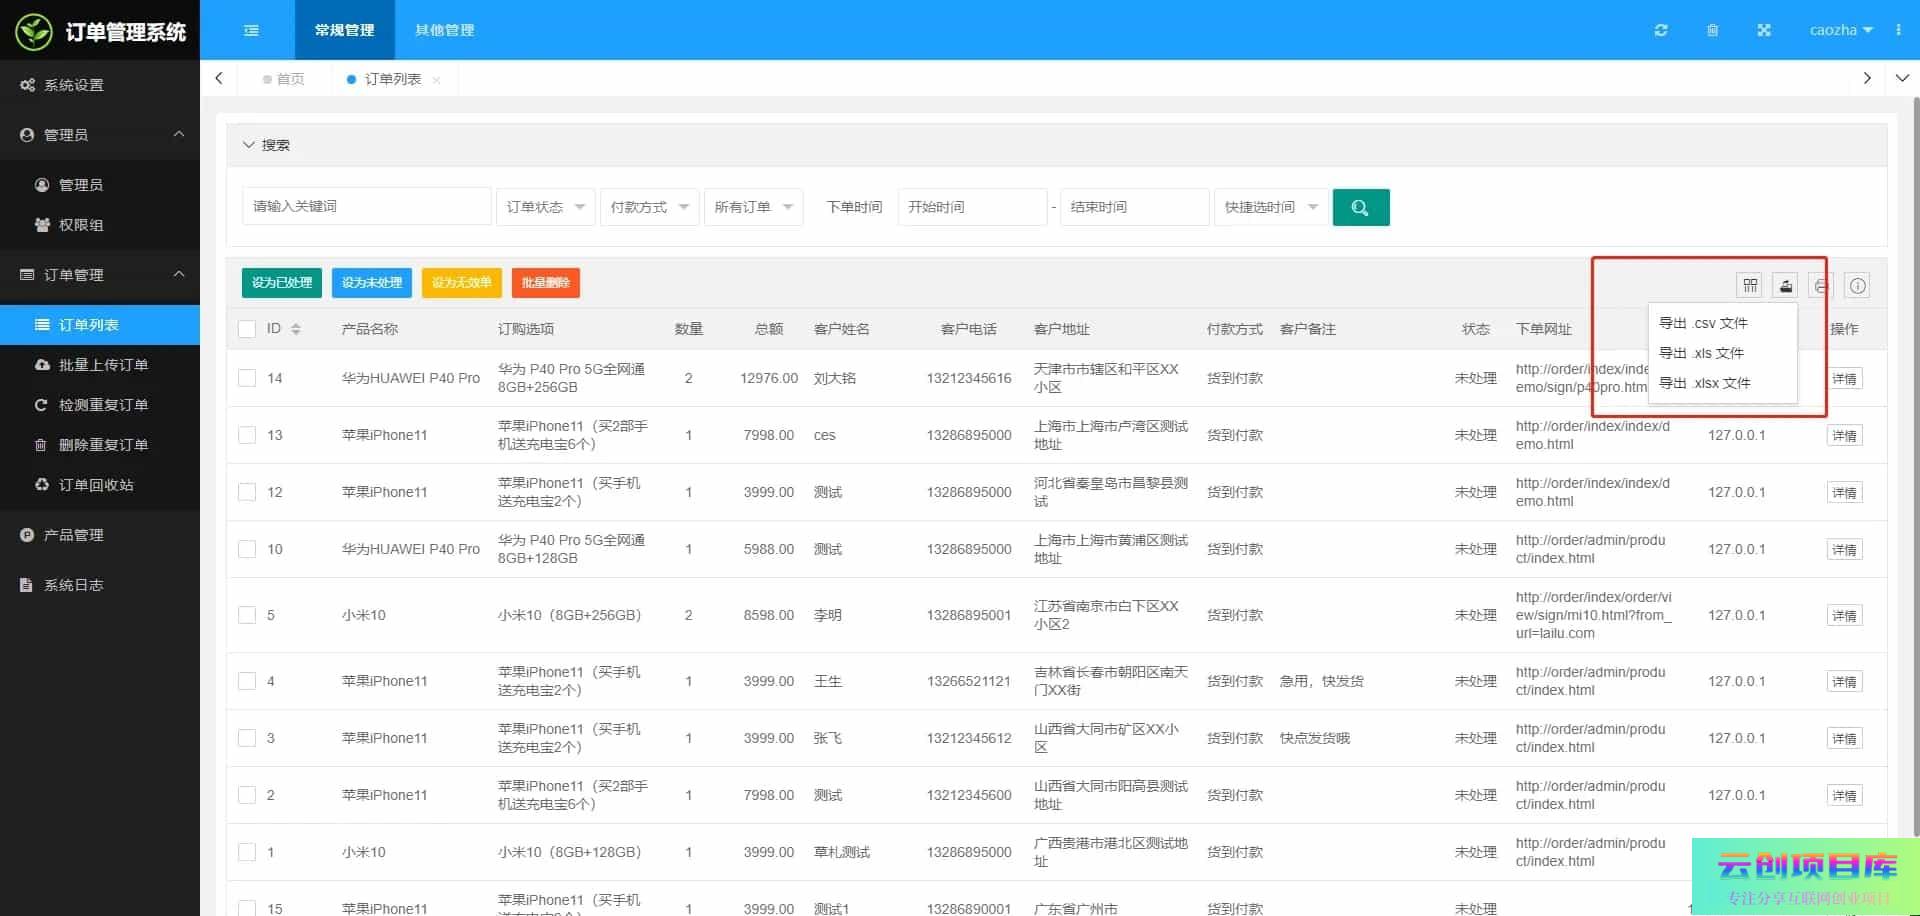Switch to the 其他管理 top tab
Image resolution: width=1920 pixels, height=916 pixels.
[445, 30]
